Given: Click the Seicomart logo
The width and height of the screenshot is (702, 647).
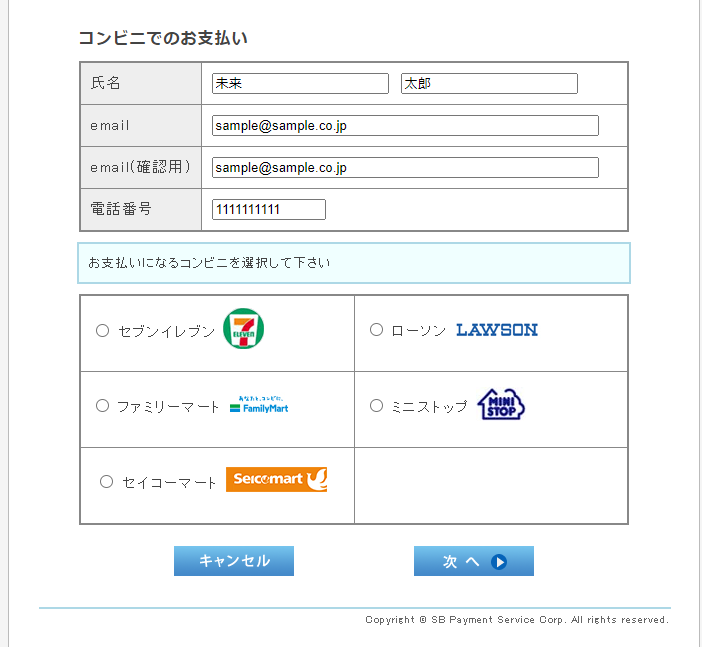Looking at the screenshot, I should click(277, 480).
